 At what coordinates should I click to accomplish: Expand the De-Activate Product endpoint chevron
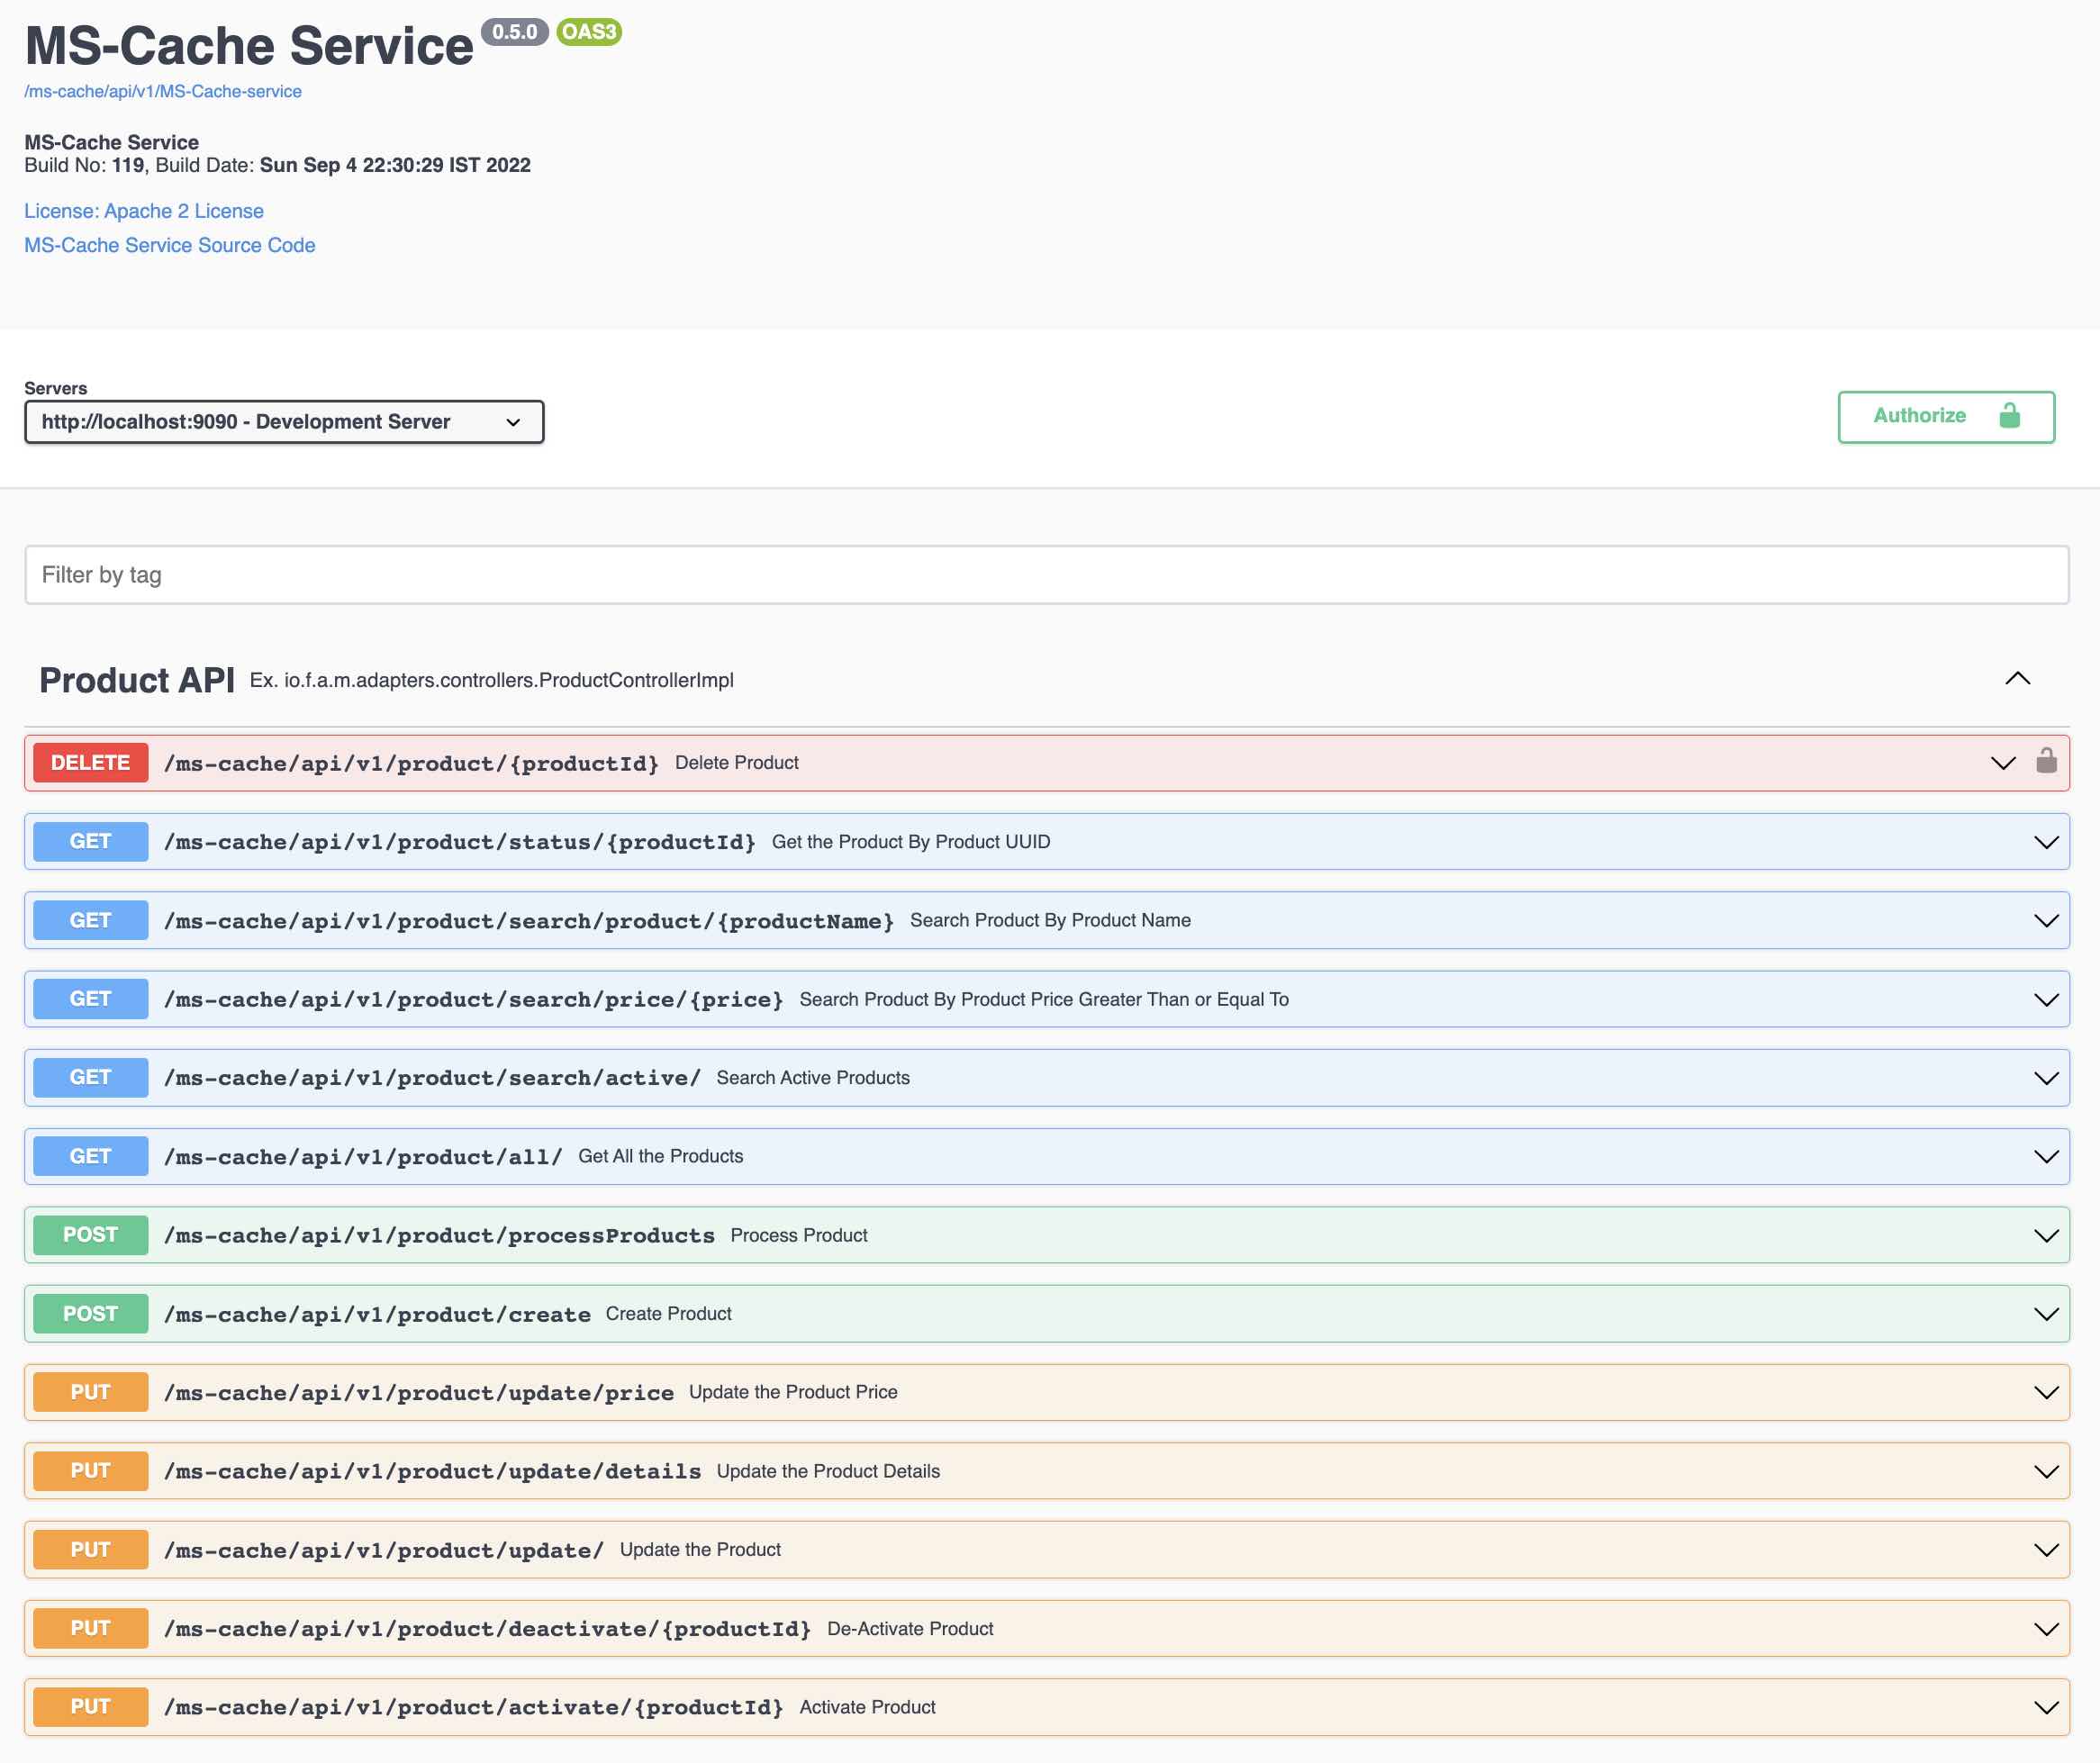point(2045,1629)
